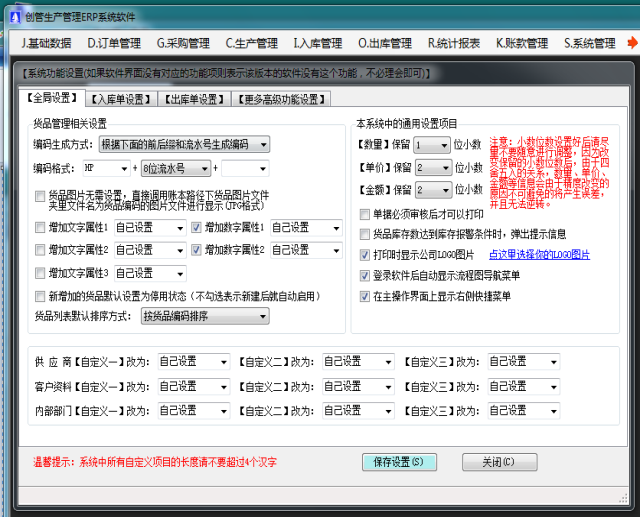Click the 保存设置(S) button
The image size is (641, 517).
click(x=399, y=462)
